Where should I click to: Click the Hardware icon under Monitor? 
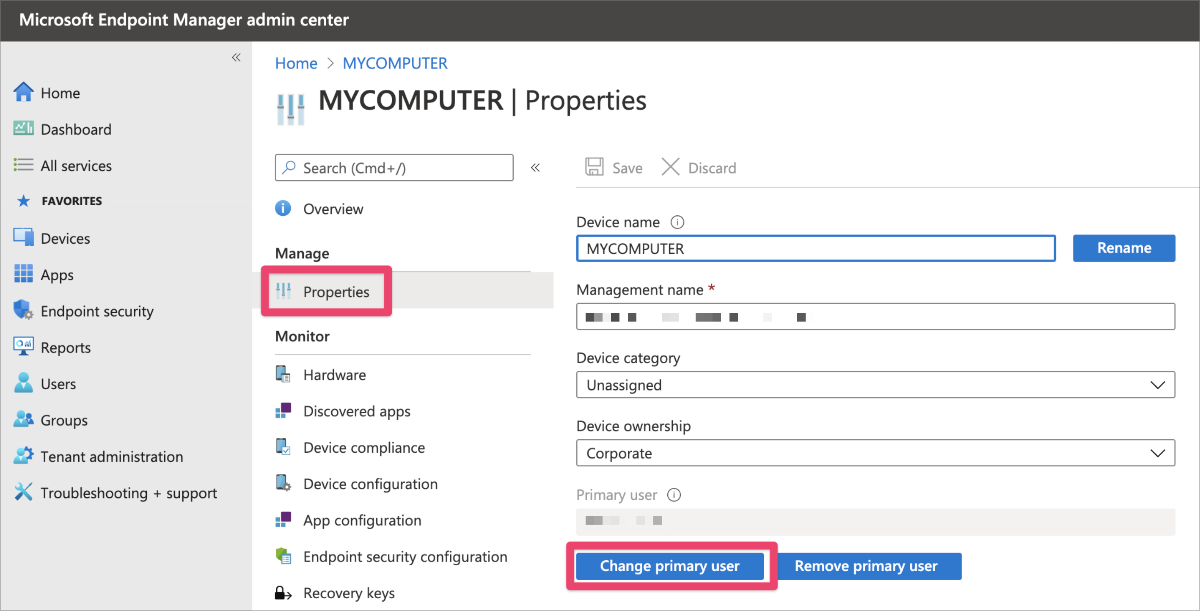(x=283, y=375)
